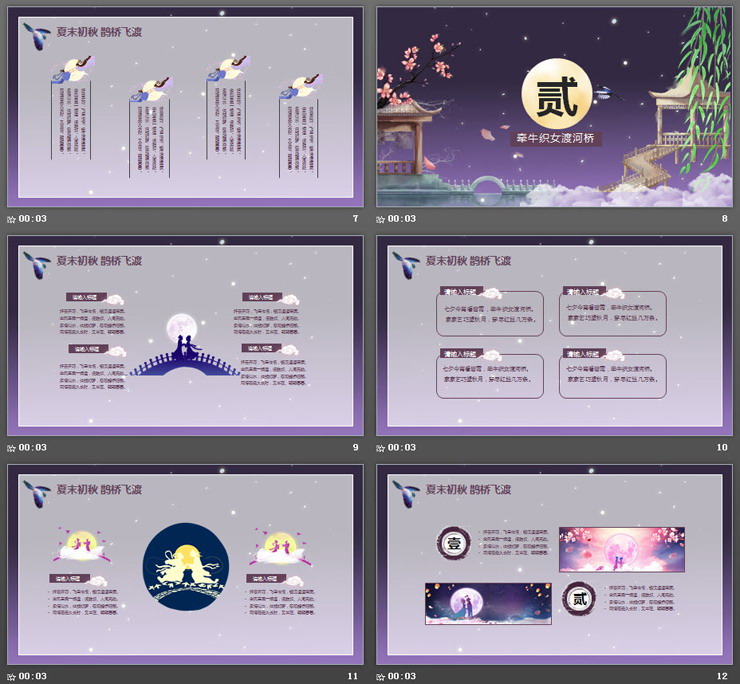Click the 00:03 timing label below slide 11
The image size is (740, 684).
pos(33,676)
